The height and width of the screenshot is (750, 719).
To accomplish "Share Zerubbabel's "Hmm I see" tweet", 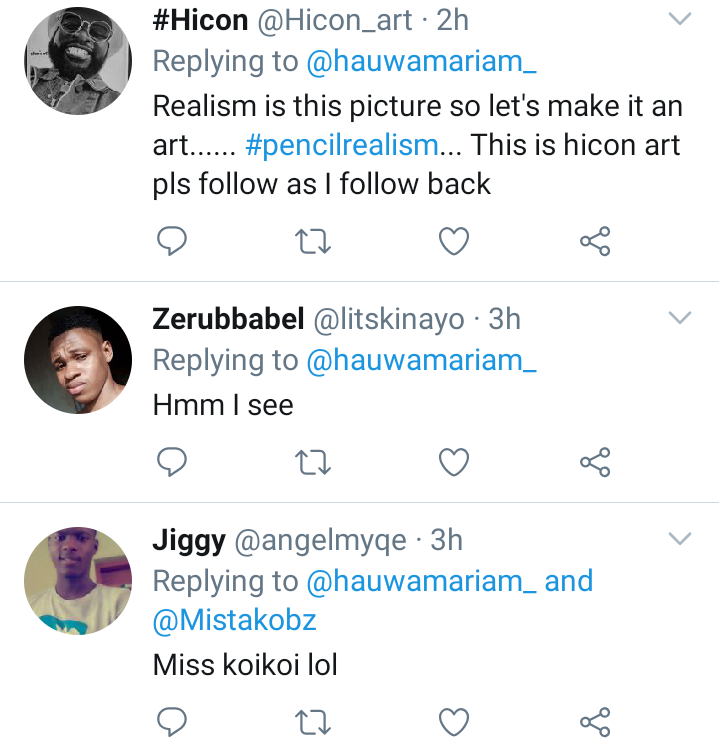I will click(x=595, y=461).
